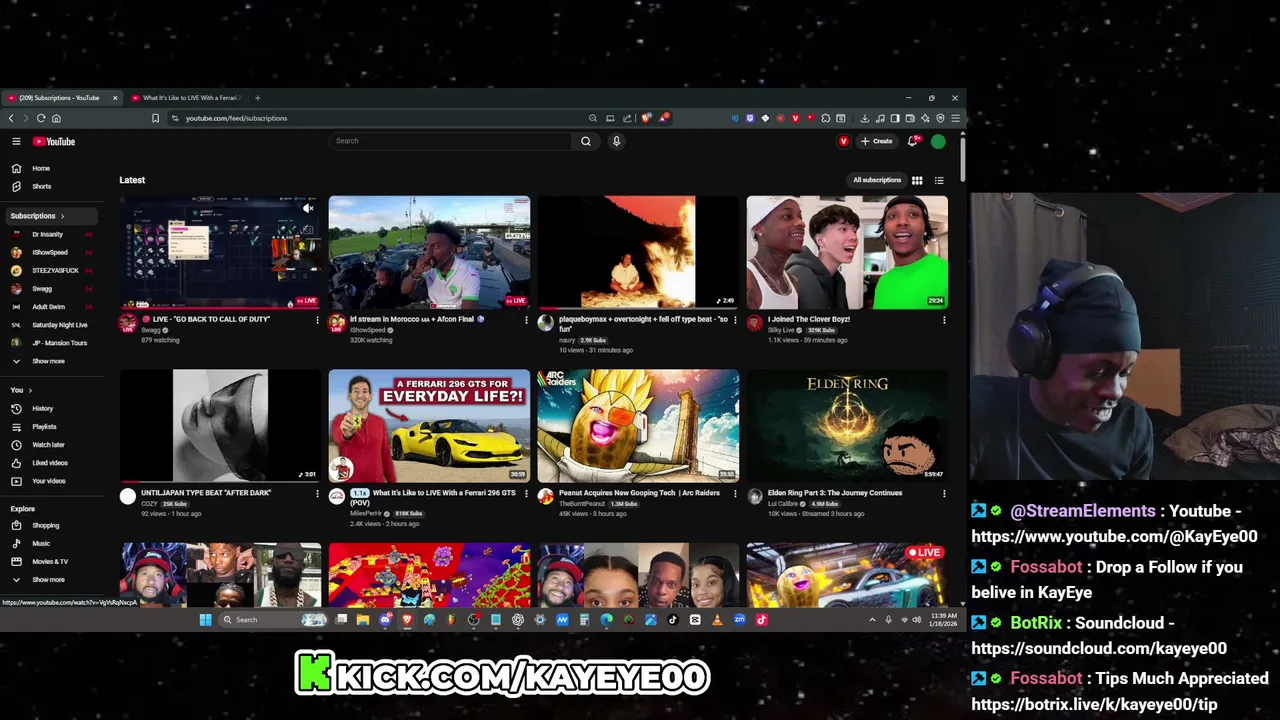The height and width of the screenshot is (720, 1280).
Task: Open File Explorer from the taskbar
Action: (x=363, y=620)
